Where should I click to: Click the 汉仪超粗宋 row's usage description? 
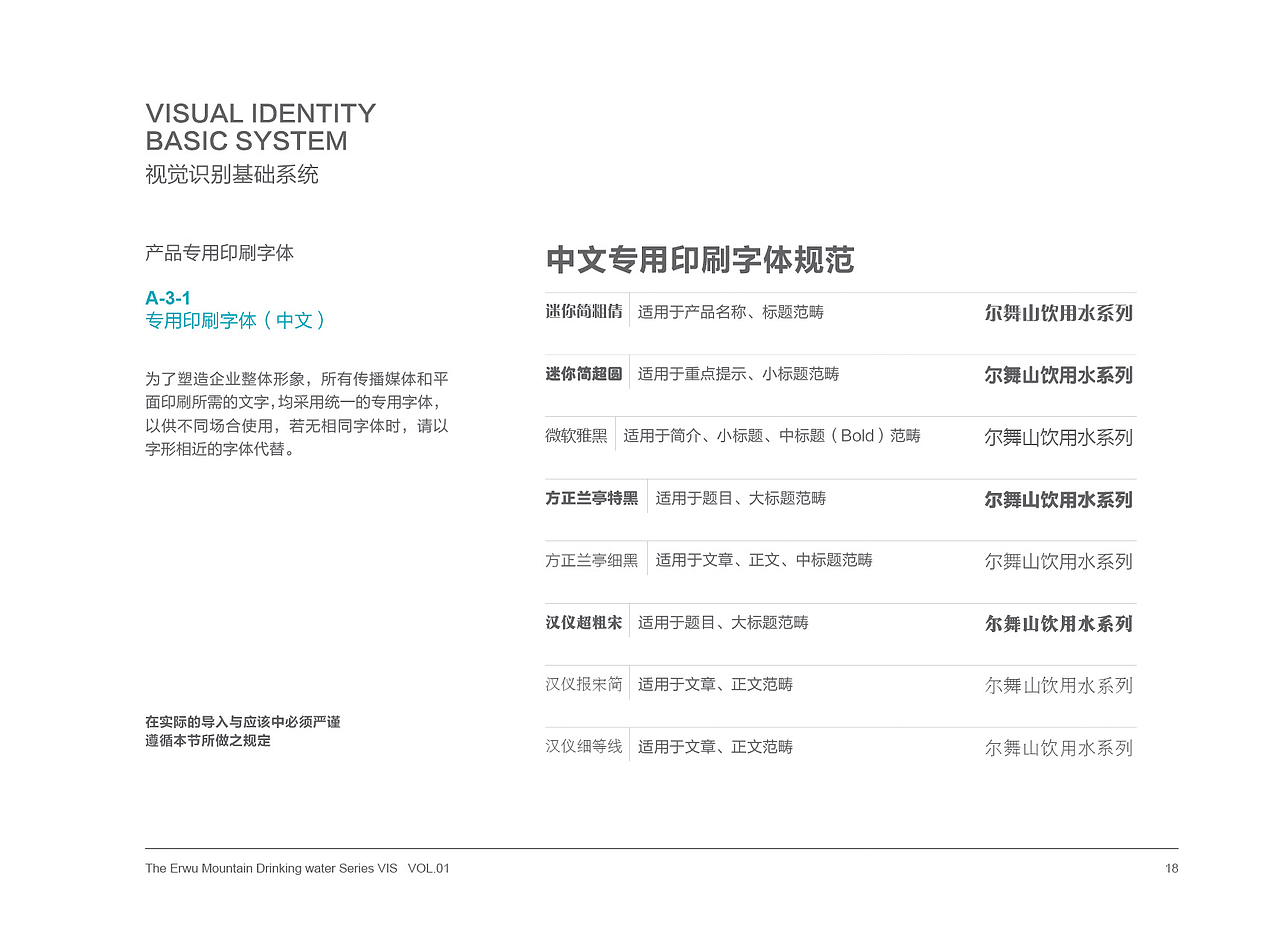tap(723, 622)
